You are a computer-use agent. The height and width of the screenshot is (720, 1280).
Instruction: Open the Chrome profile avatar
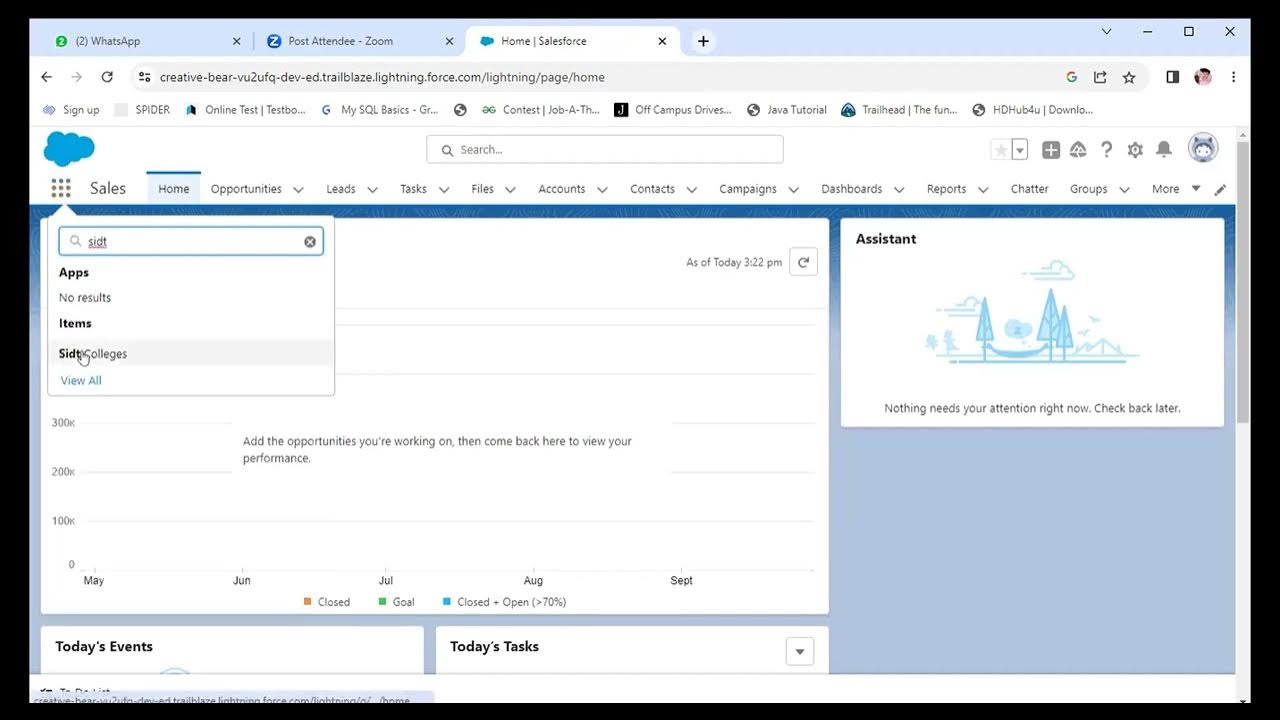pyautogui.click(x=1203, y=77)
